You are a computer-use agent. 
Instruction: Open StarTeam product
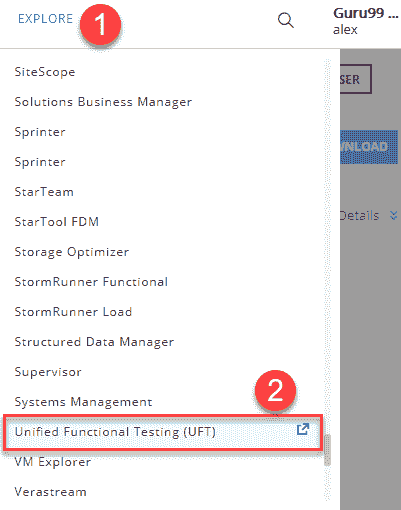[44, 192]
